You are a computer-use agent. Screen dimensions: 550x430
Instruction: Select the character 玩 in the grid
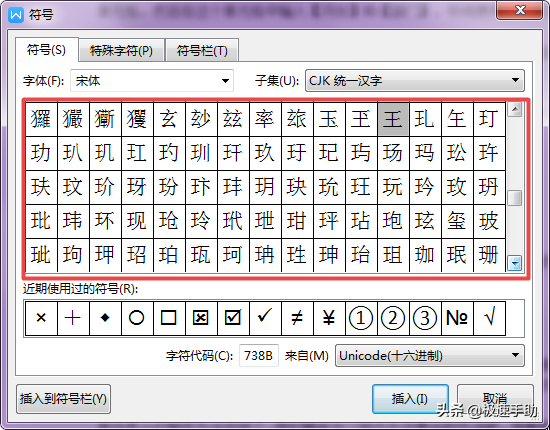coord(393,187)
